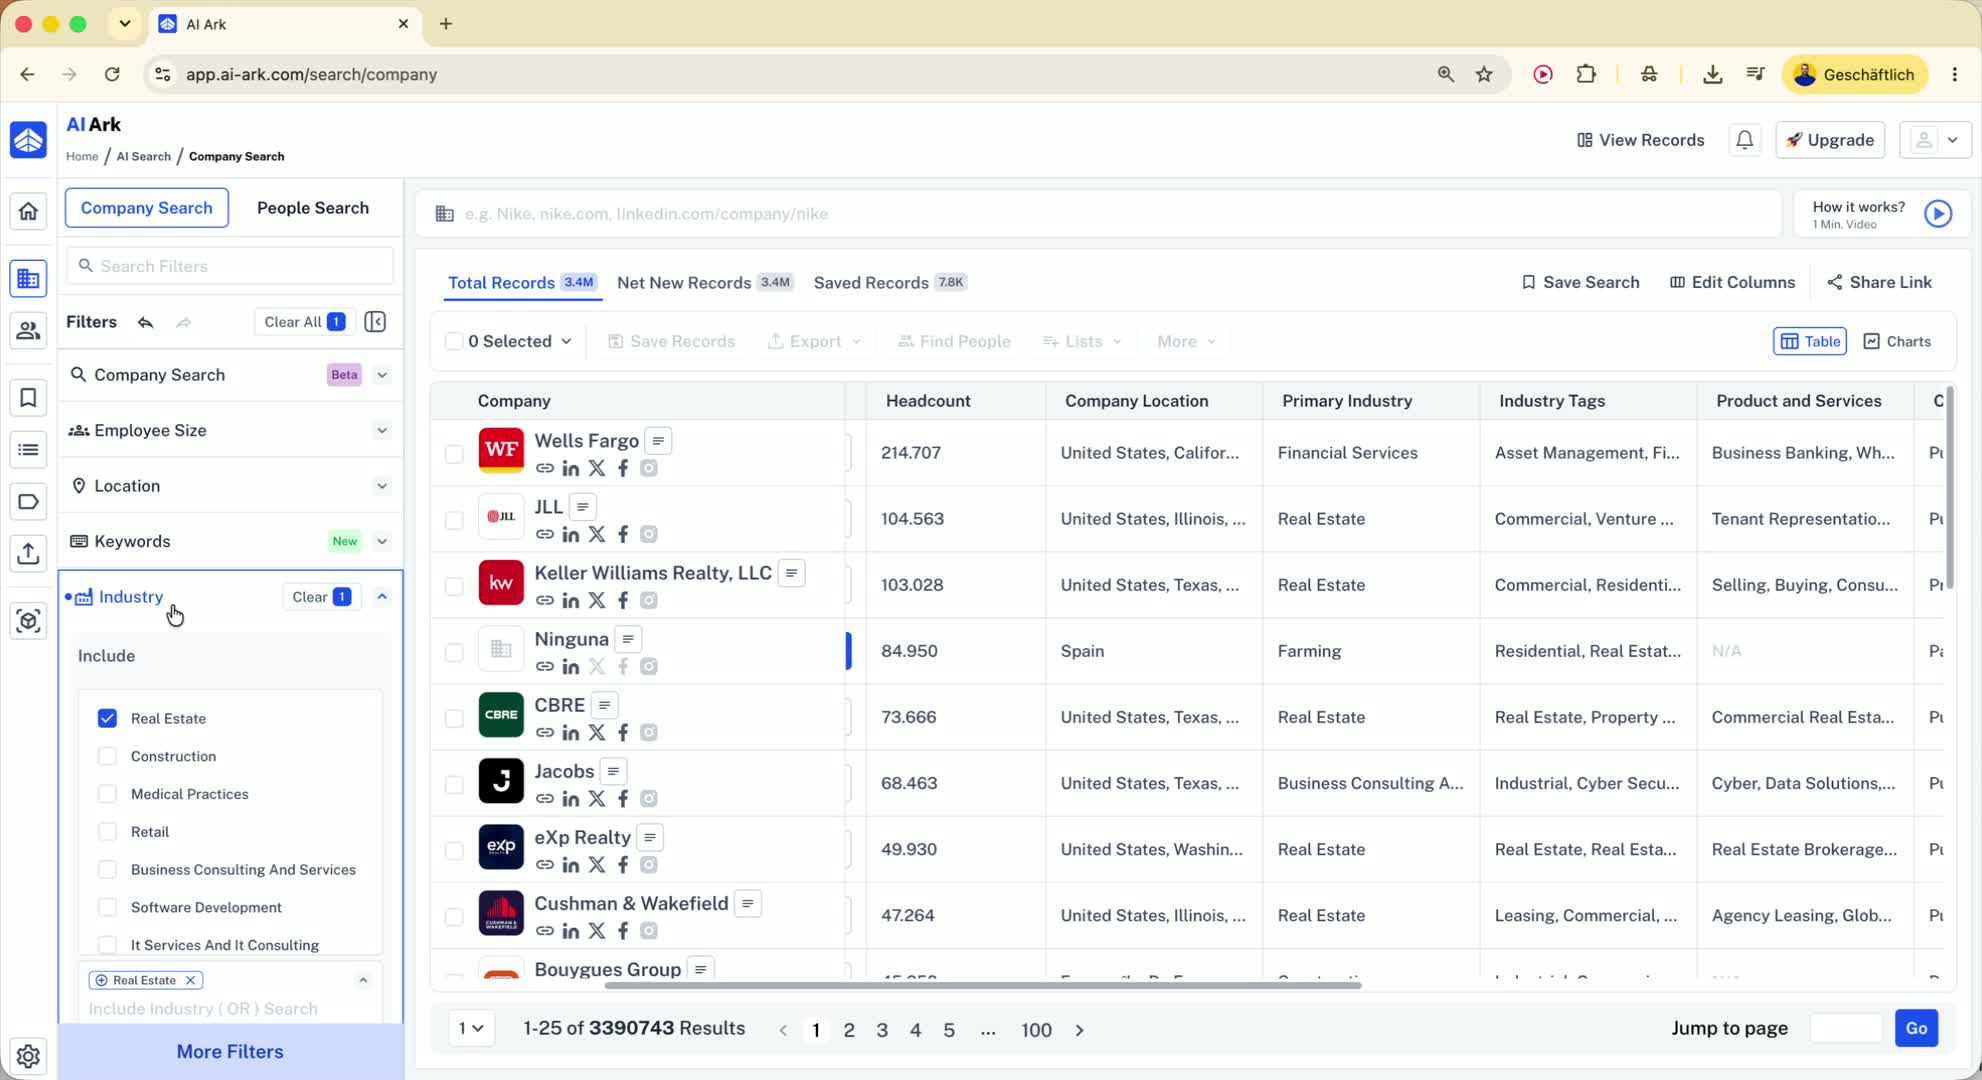Switch to Saved Records tab

pos(890,283)
